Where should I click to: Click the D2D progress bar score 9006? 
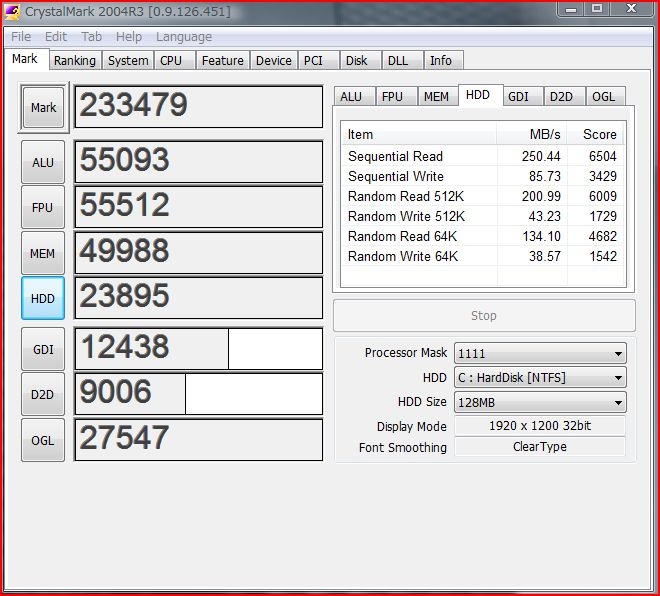(199, 394)
